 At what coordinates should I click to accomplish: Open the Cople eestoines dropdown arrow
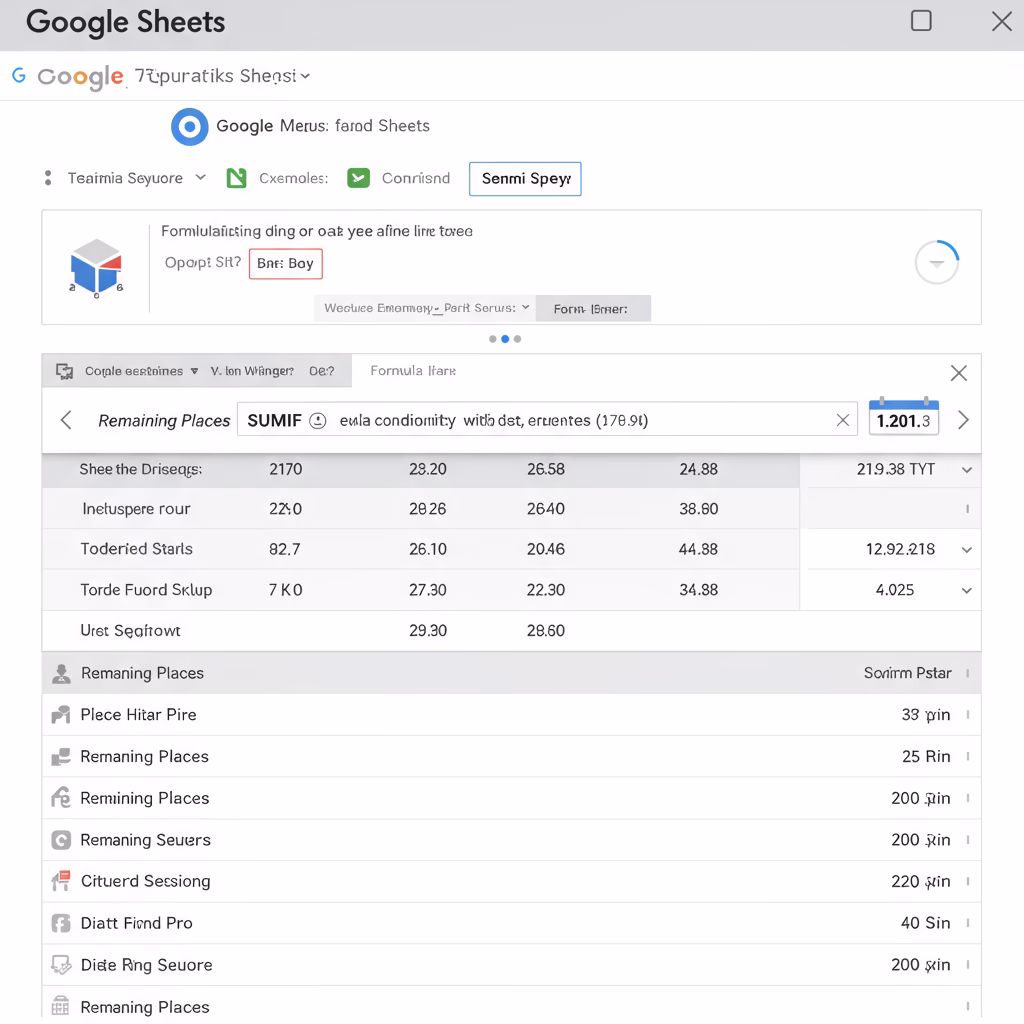click(194, 371)
